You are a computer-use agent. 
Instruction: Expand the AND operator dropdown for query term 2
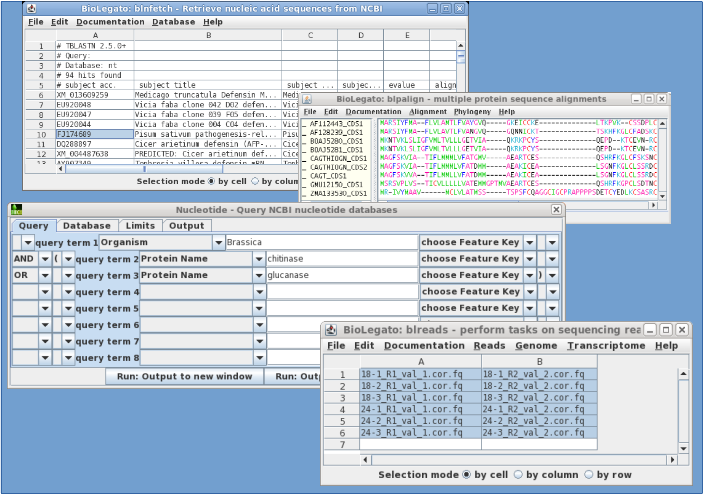coord(44,259)
